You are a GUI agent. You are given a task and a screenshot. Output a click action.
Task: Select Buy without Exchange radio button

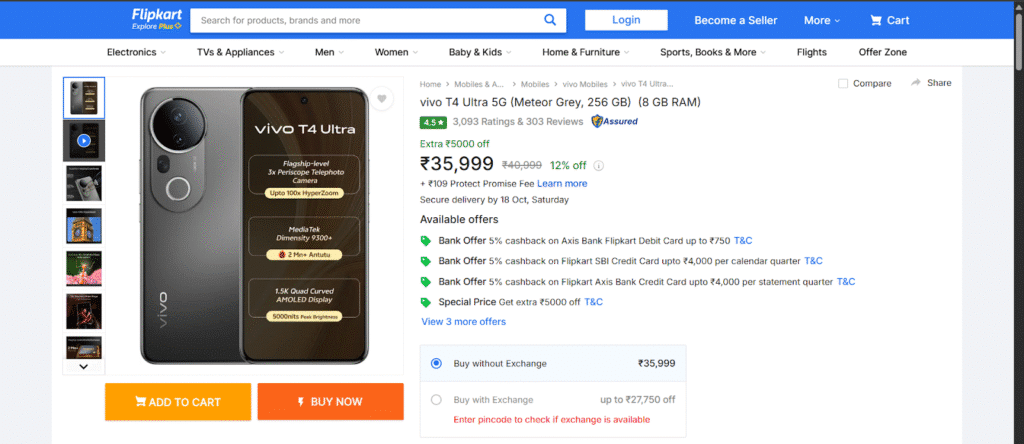[x=436, y=364]
